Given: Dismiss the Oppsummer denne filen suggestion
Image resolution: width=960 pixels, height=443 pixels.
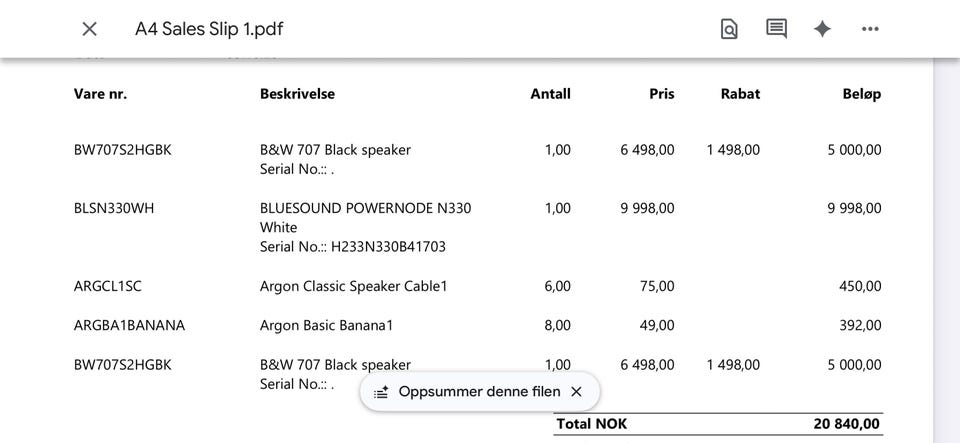Looking at the screenshot, I should [576, 392].
